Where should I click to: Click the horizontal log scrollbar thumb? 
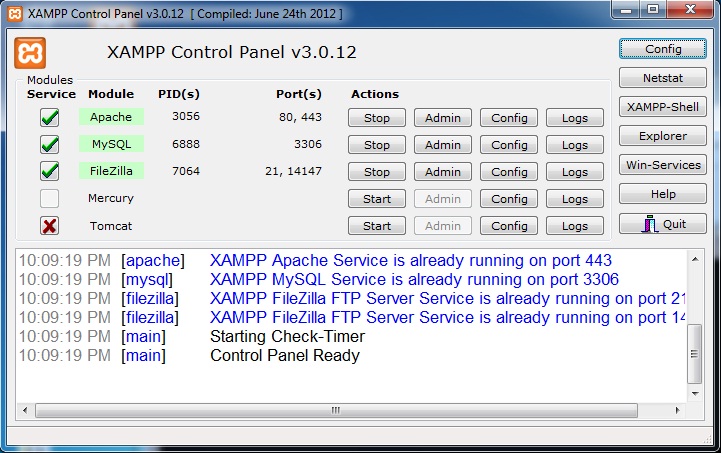[x=336, y=410]
